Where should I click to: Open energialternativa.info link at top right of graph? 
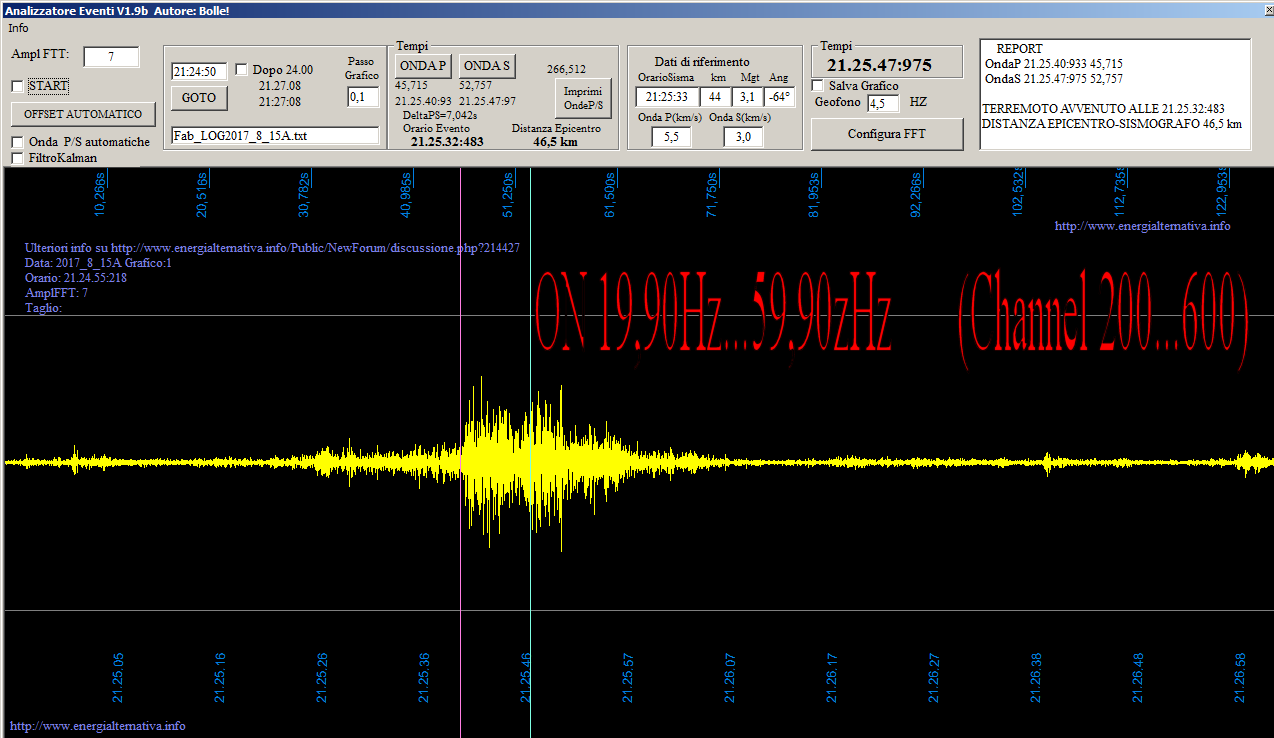click(1142, 226)
